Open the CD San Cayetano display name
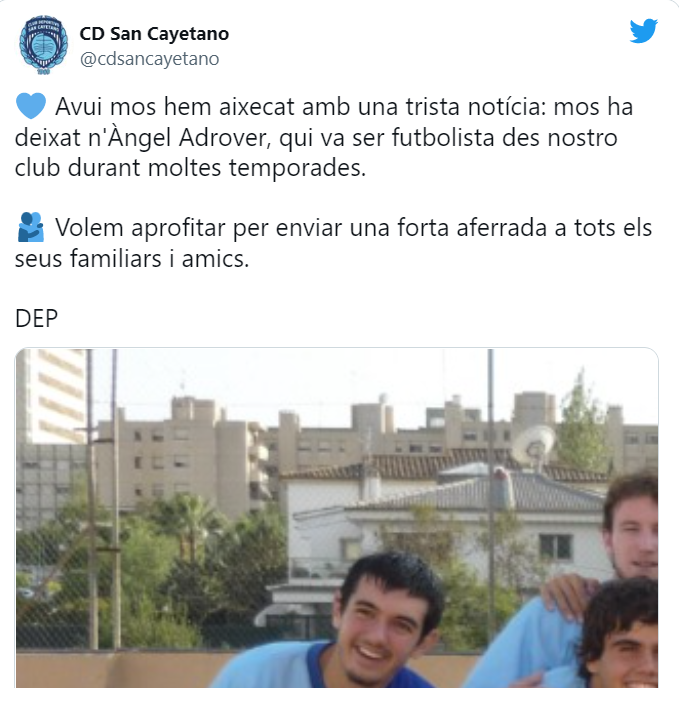This screenshot has height=703, width=693. click(154, 34)
